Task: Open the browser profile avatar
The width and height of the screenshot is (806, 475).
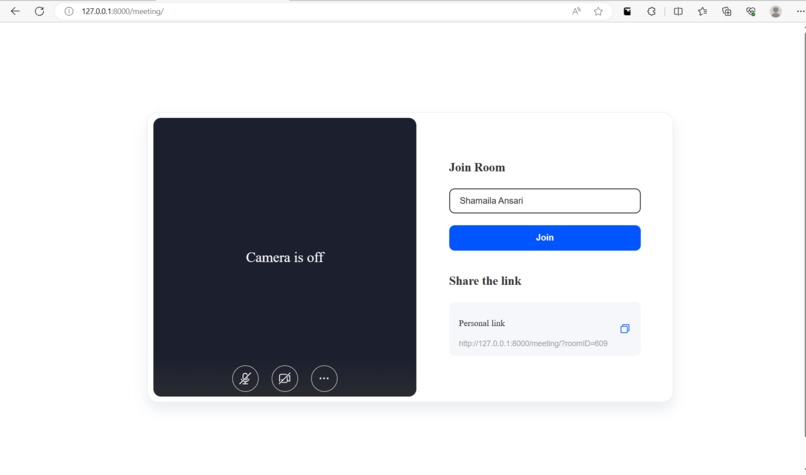Action: tap(776, 11)
